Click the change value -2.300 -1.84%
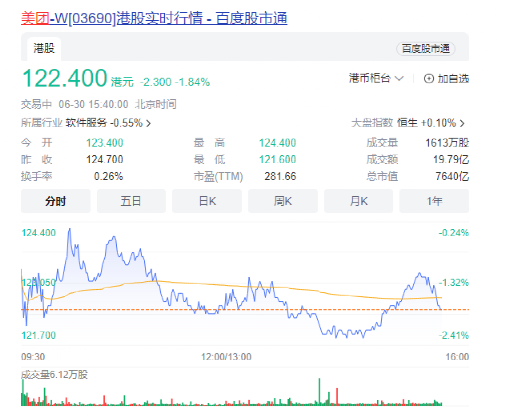The width and height of the screenshot is (505, 418). pos(175,82)
